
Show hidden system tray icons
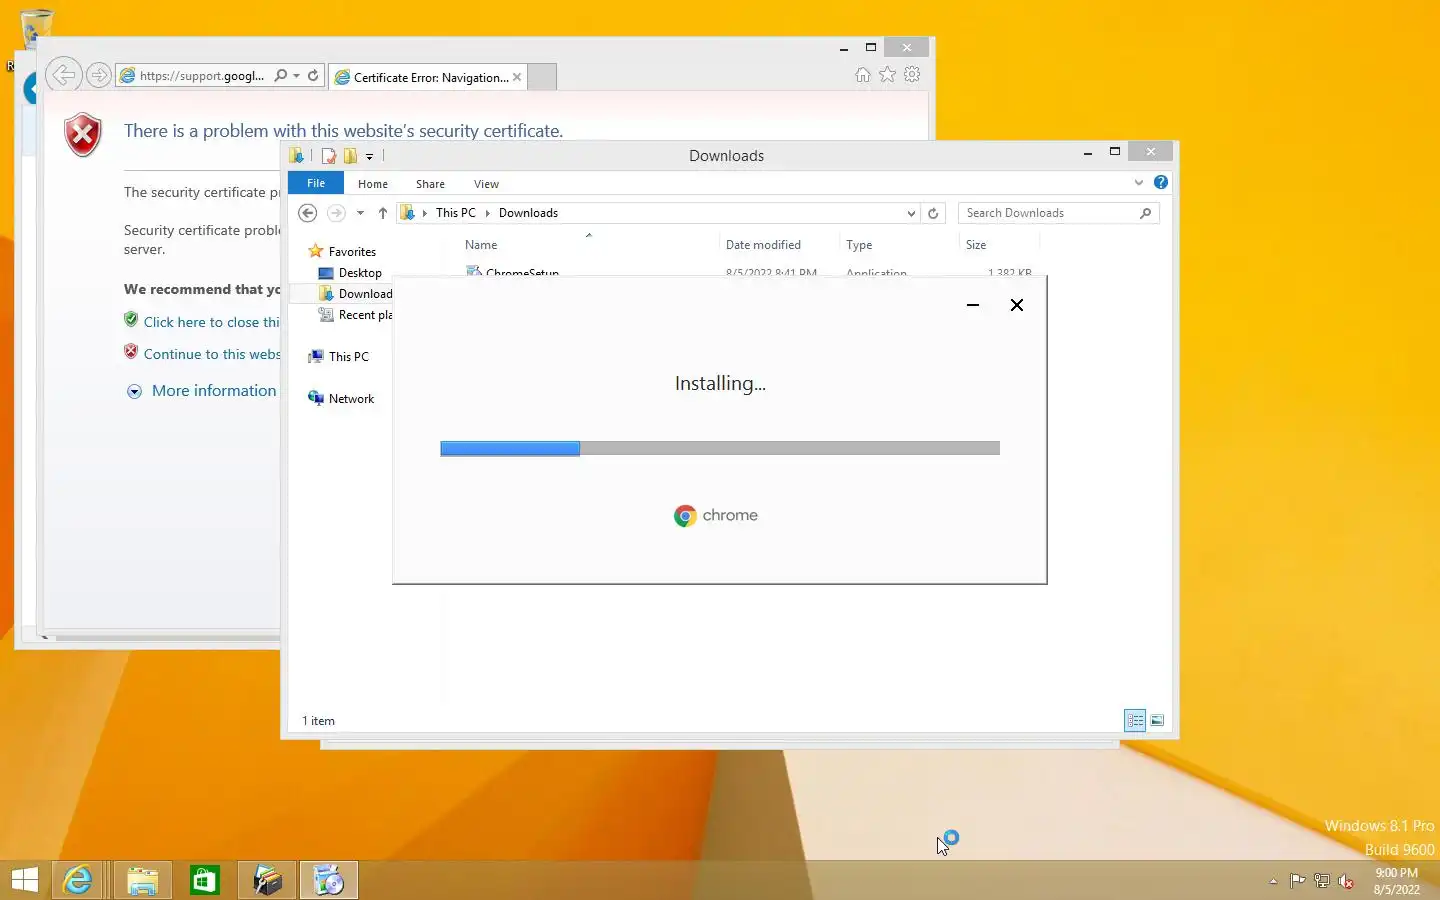click(x=1273, y=881)
